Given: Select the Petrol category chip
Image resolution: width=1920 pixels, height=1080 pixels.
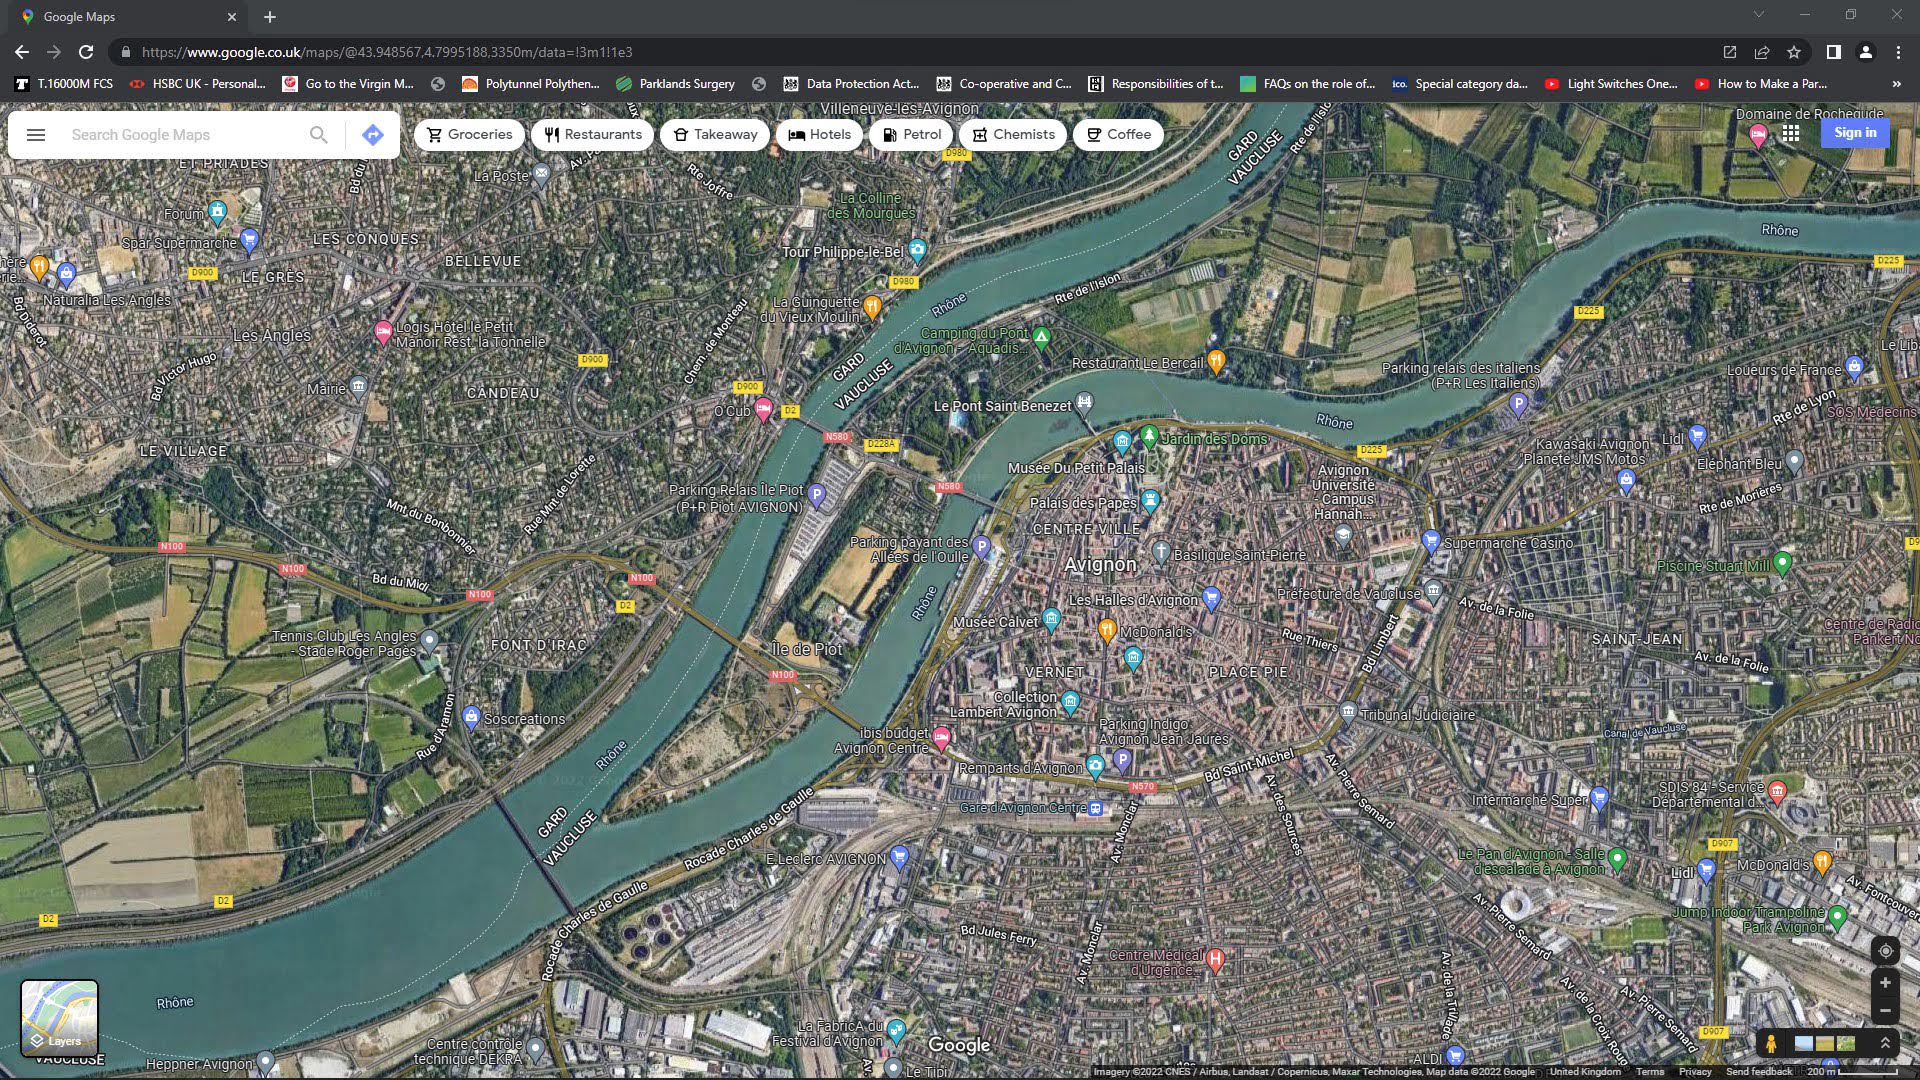Looking at the screenshot, I should 910,135.
